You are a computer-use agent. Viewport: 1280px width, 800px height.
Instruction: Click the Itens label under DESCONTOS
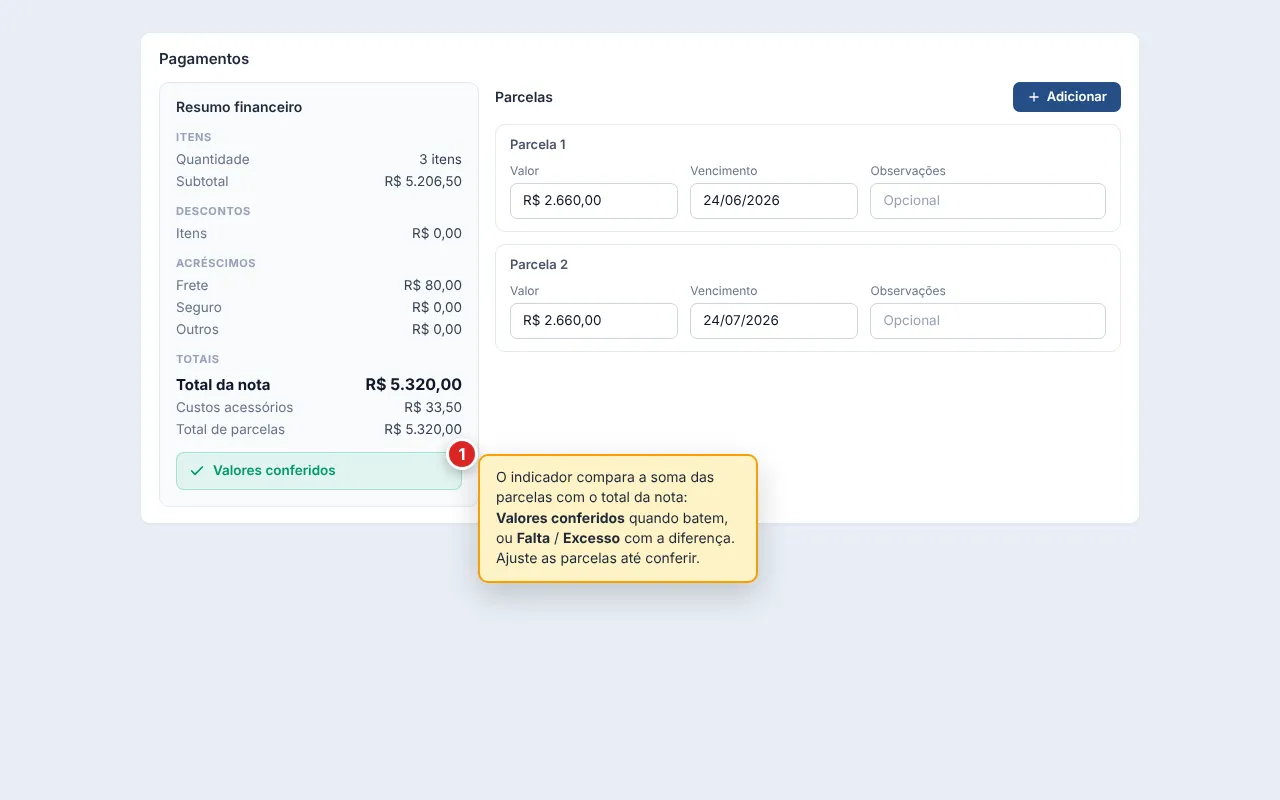click(x=191, y=234)
